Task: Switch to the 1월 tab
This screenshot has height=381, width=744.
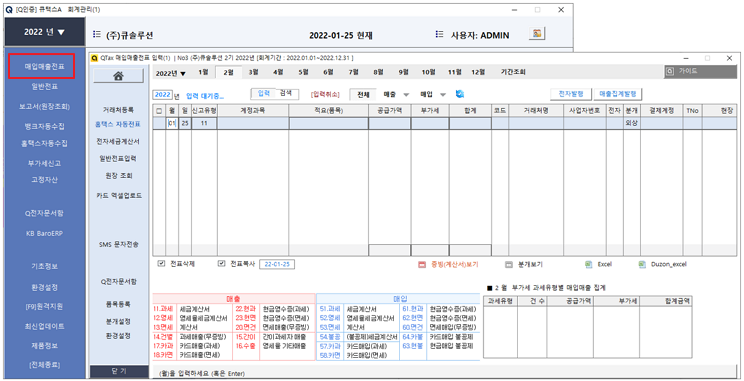Action: pyautogui.click(x=203, y=72)
